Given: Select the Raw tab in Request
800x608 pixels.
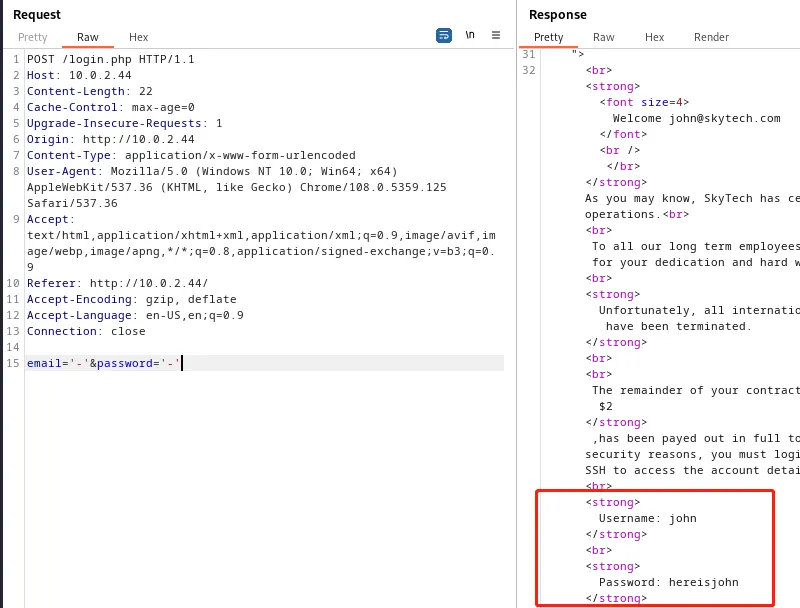Looking at the screenshot, I should tap(88, 37).
